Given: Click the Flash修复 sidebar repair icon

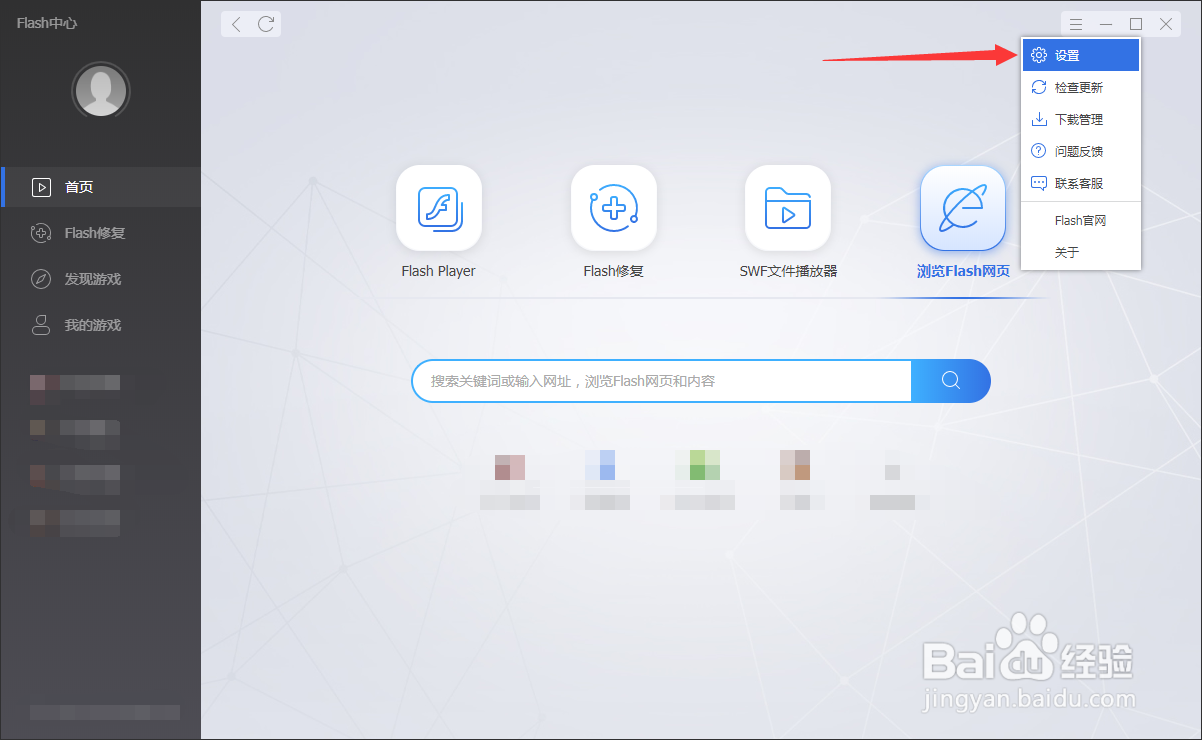Looking at the screenshot, I should pos(41,233).
